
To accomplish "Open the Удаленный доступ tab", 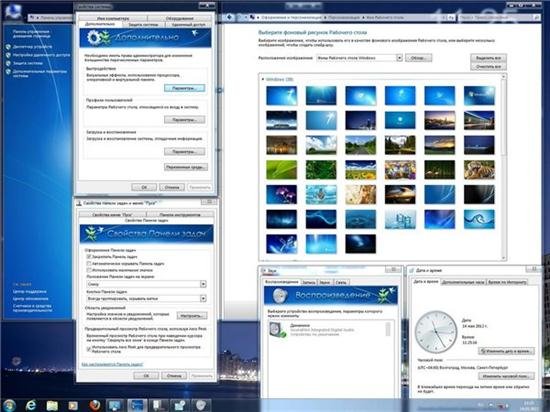I will [x=188, y=25].
